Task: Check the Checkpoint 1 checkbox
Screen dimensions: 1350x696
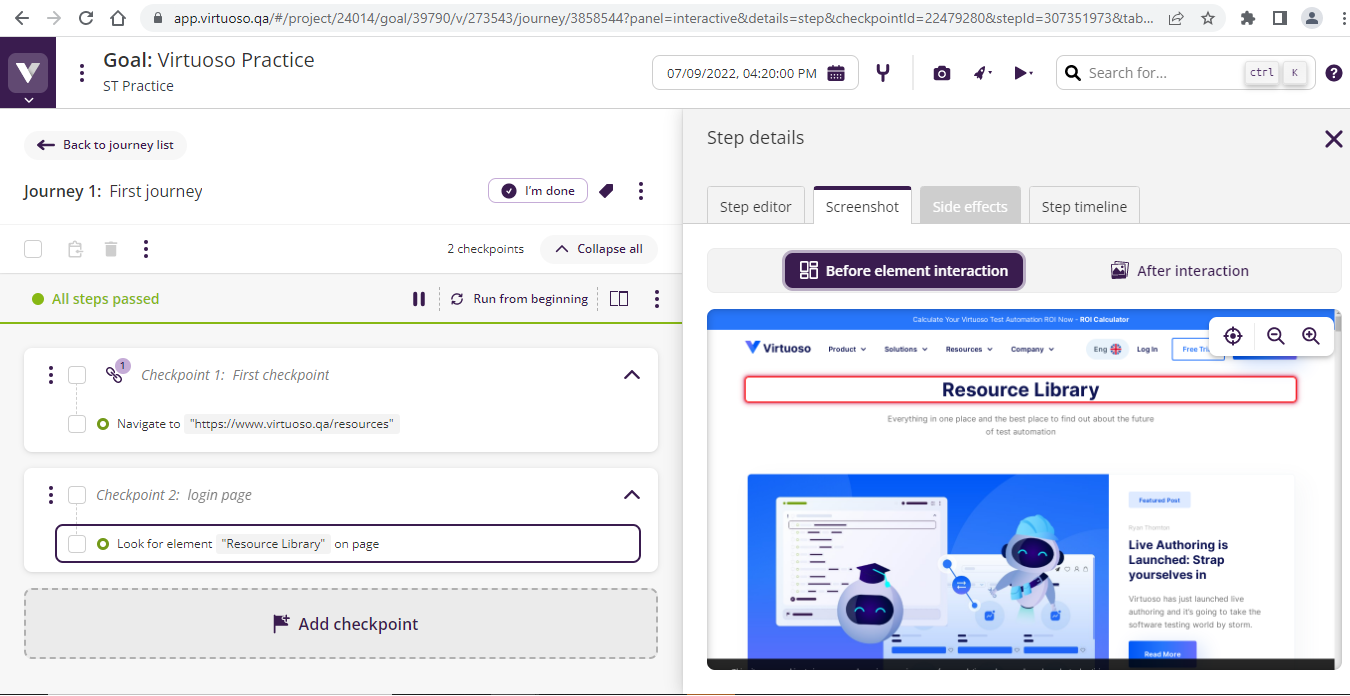Action: (77, 375)
